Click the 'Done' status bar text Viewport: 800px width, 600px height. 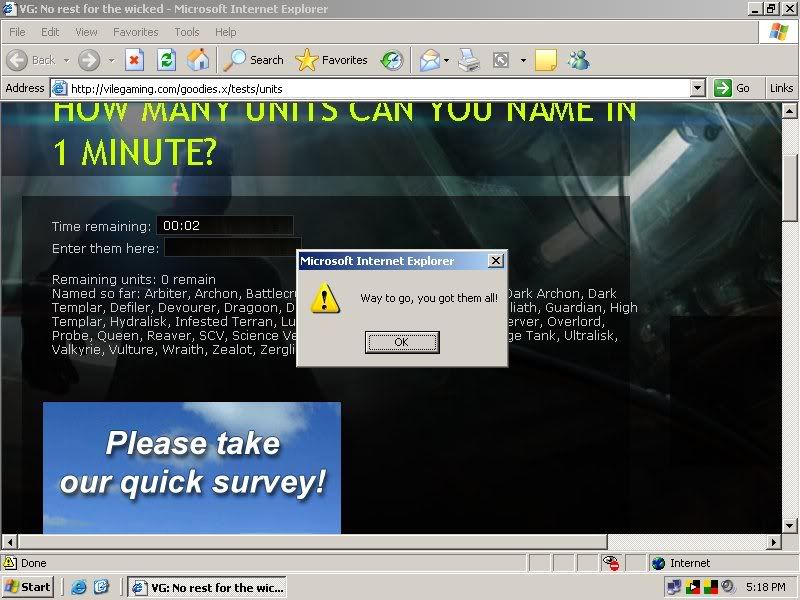(x=34, y=563)
